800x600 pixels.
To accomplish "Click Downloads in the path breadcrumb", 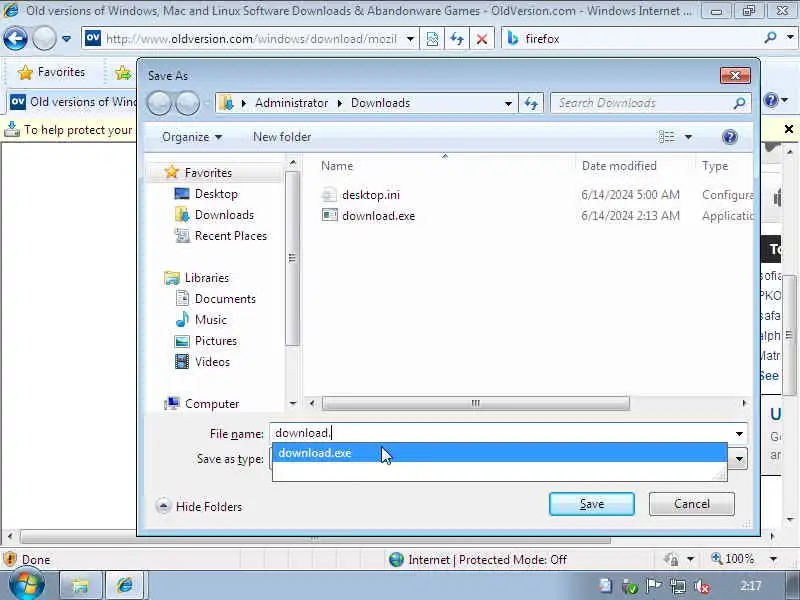I will (380, 103).
